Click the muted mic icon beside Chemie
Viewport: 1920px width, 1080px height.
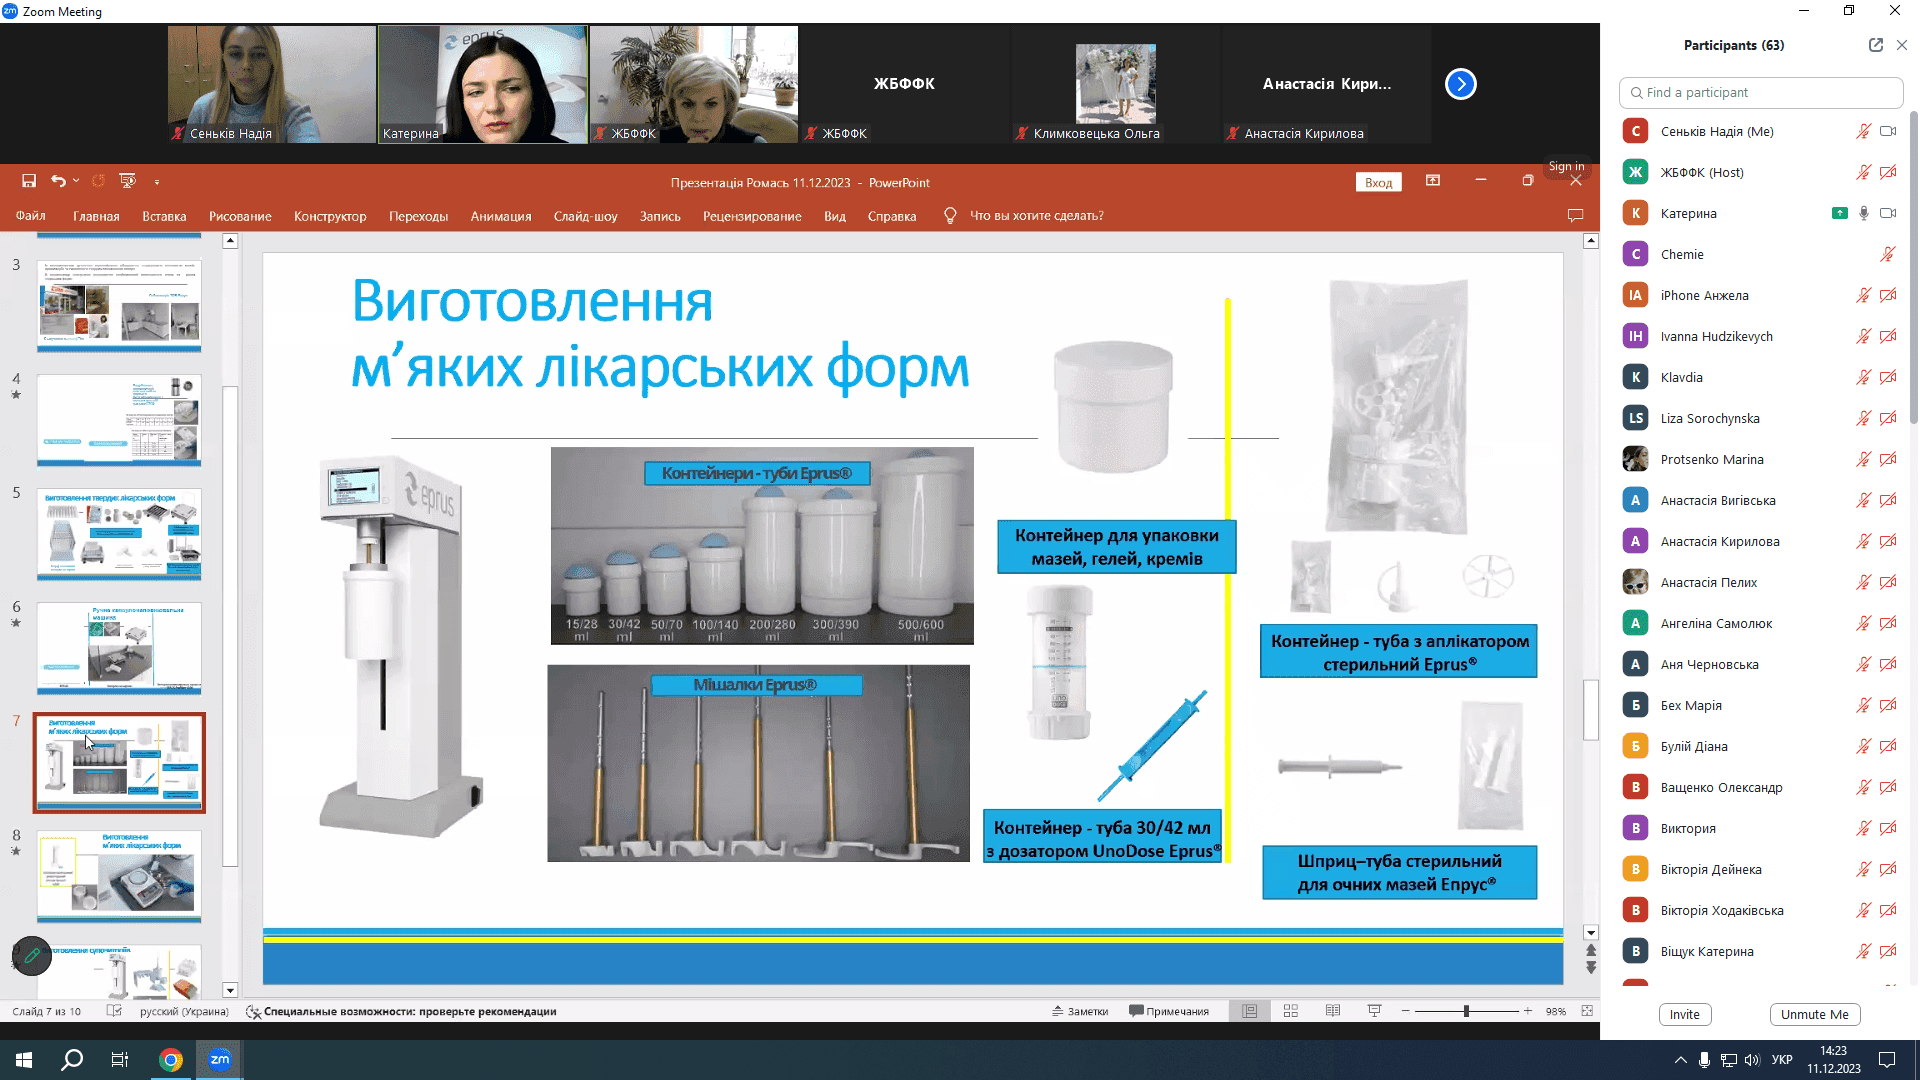(1888, 254)
